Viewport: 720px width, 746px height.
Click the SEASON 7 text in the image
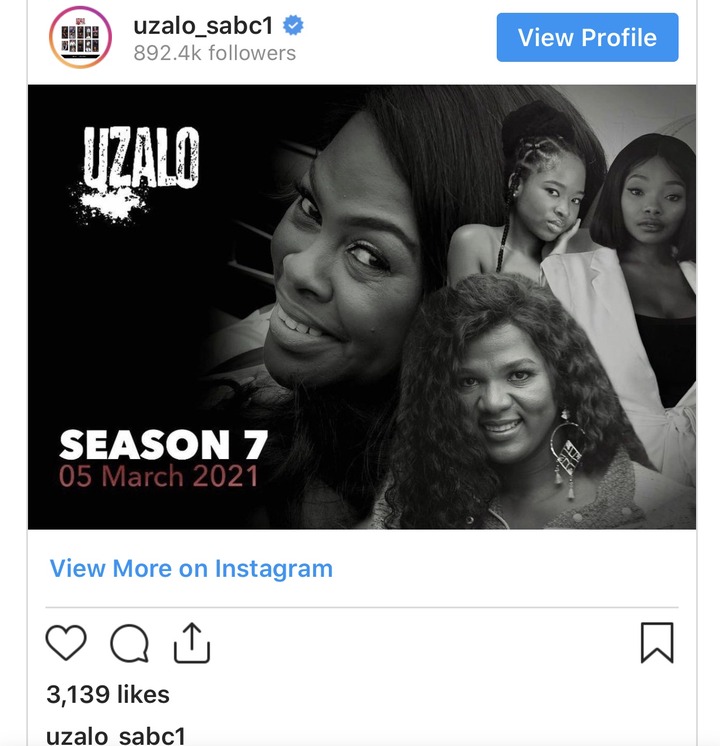click(163, 444)
